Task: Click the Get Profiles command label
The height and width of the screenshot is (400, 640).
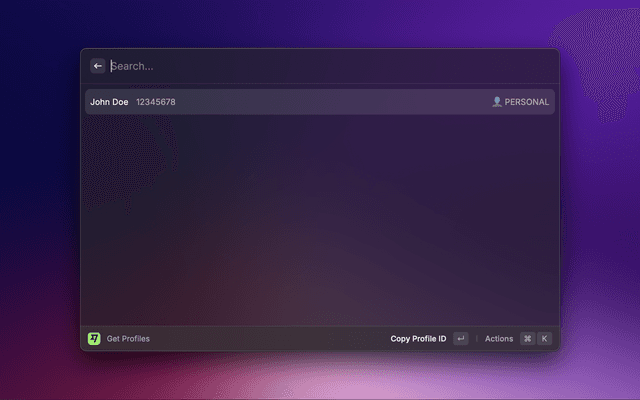Action: (x=128, y=339)
